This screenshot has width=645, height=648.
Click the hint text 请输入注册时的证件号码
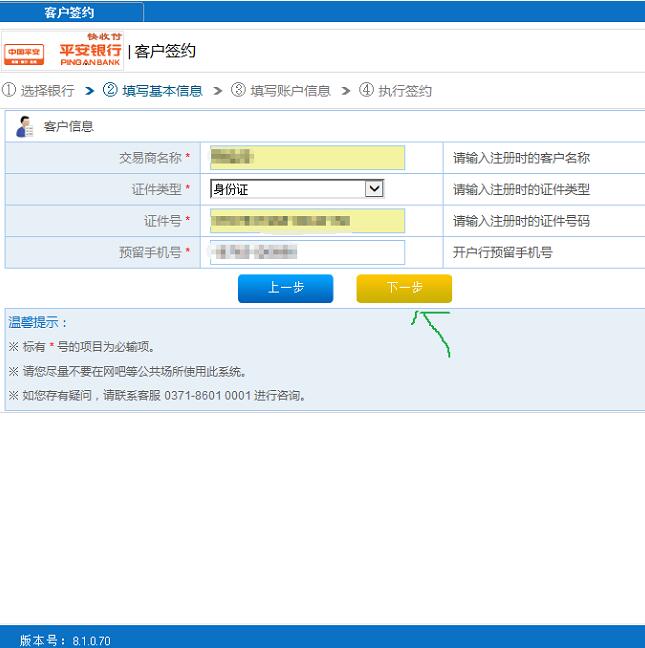pos(521,221)
